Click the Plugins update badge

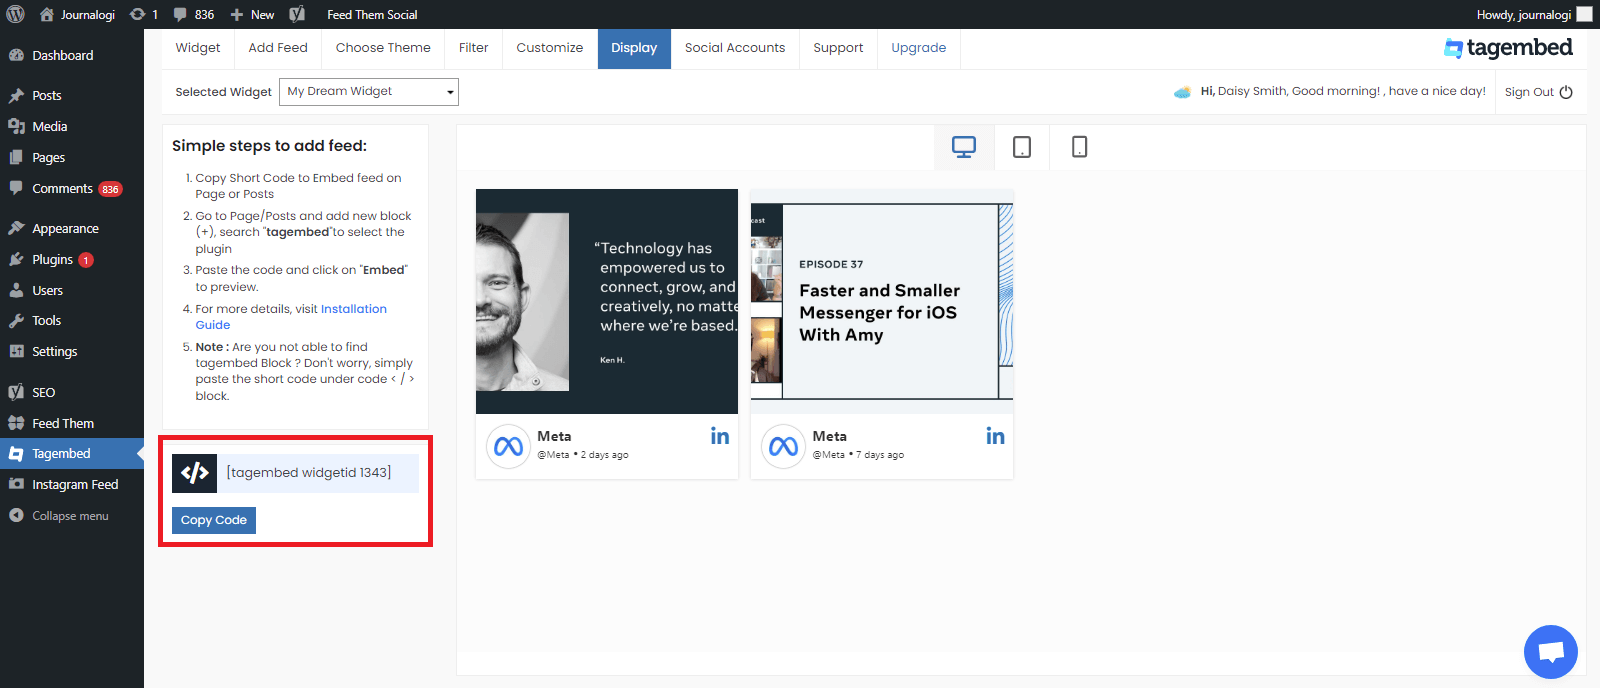pos(86,260)
